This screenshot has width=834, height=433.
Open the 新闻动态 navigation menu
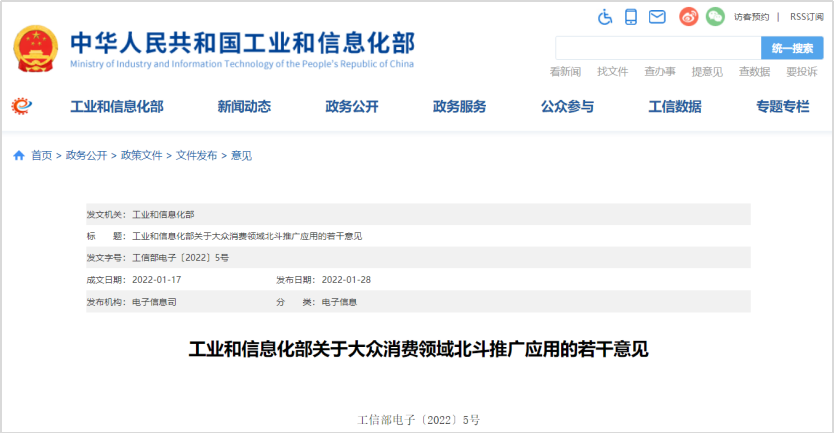[x=244, y=107]
